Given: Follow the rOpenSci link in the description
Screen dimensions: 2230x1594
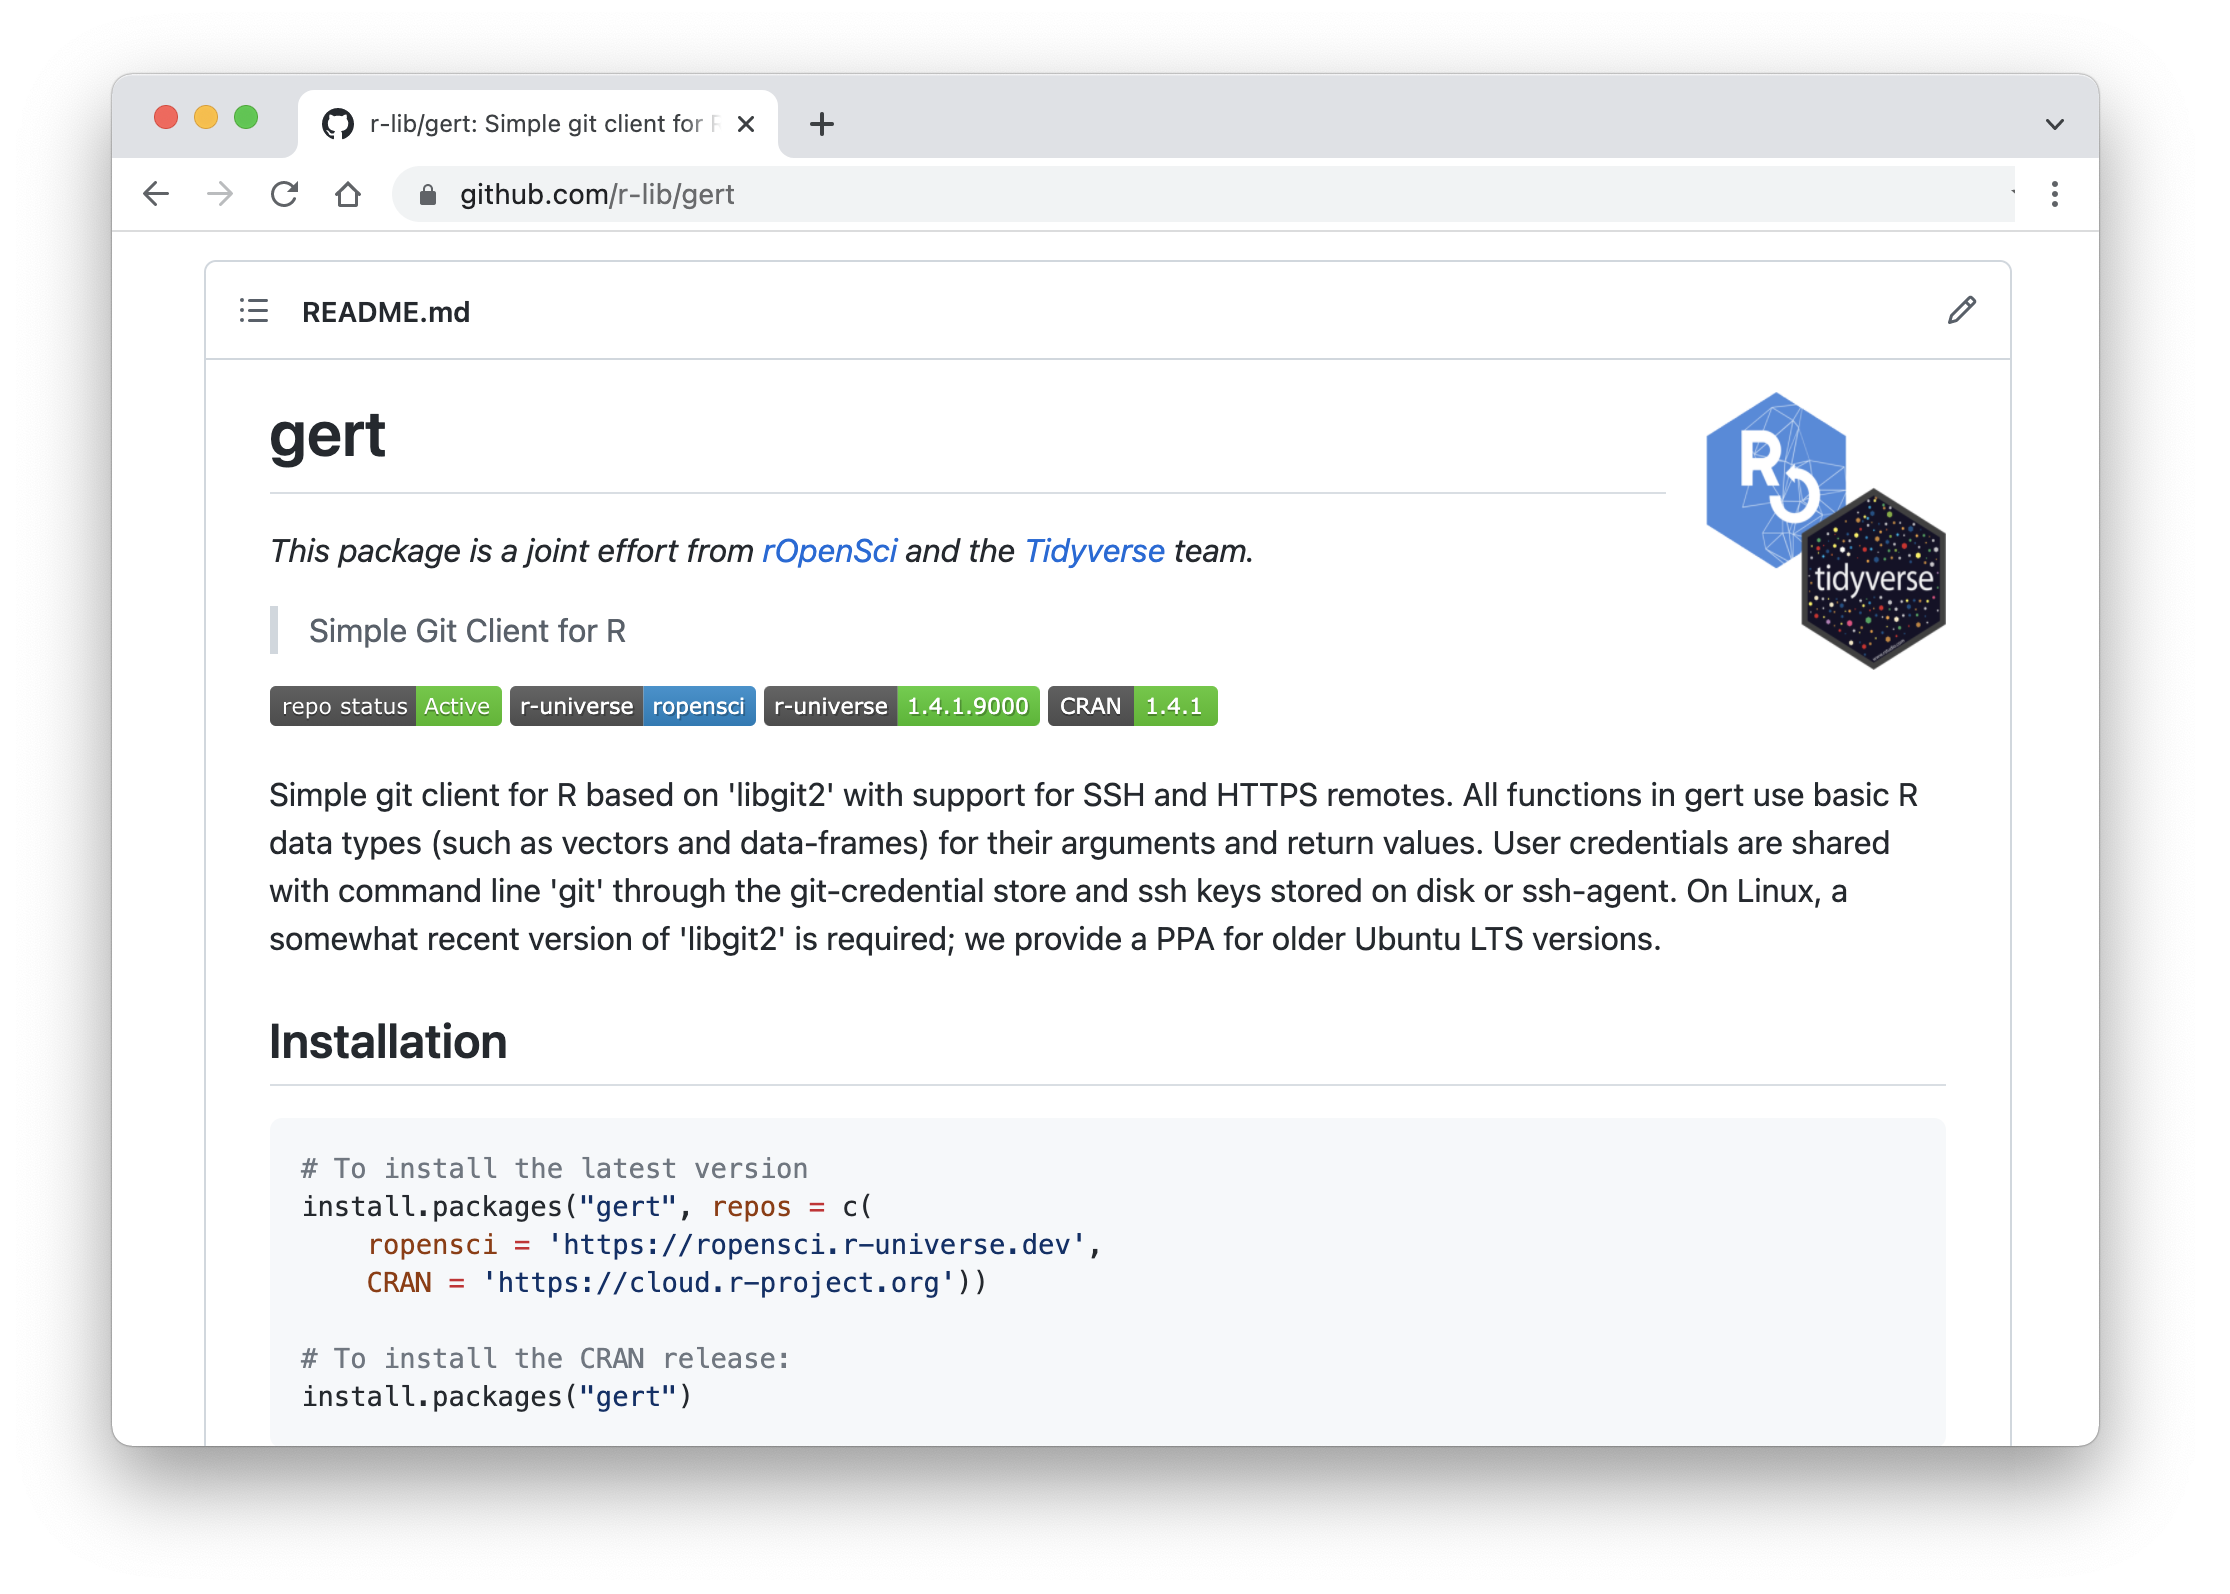Looking at the screenshot, I should 830,551.
